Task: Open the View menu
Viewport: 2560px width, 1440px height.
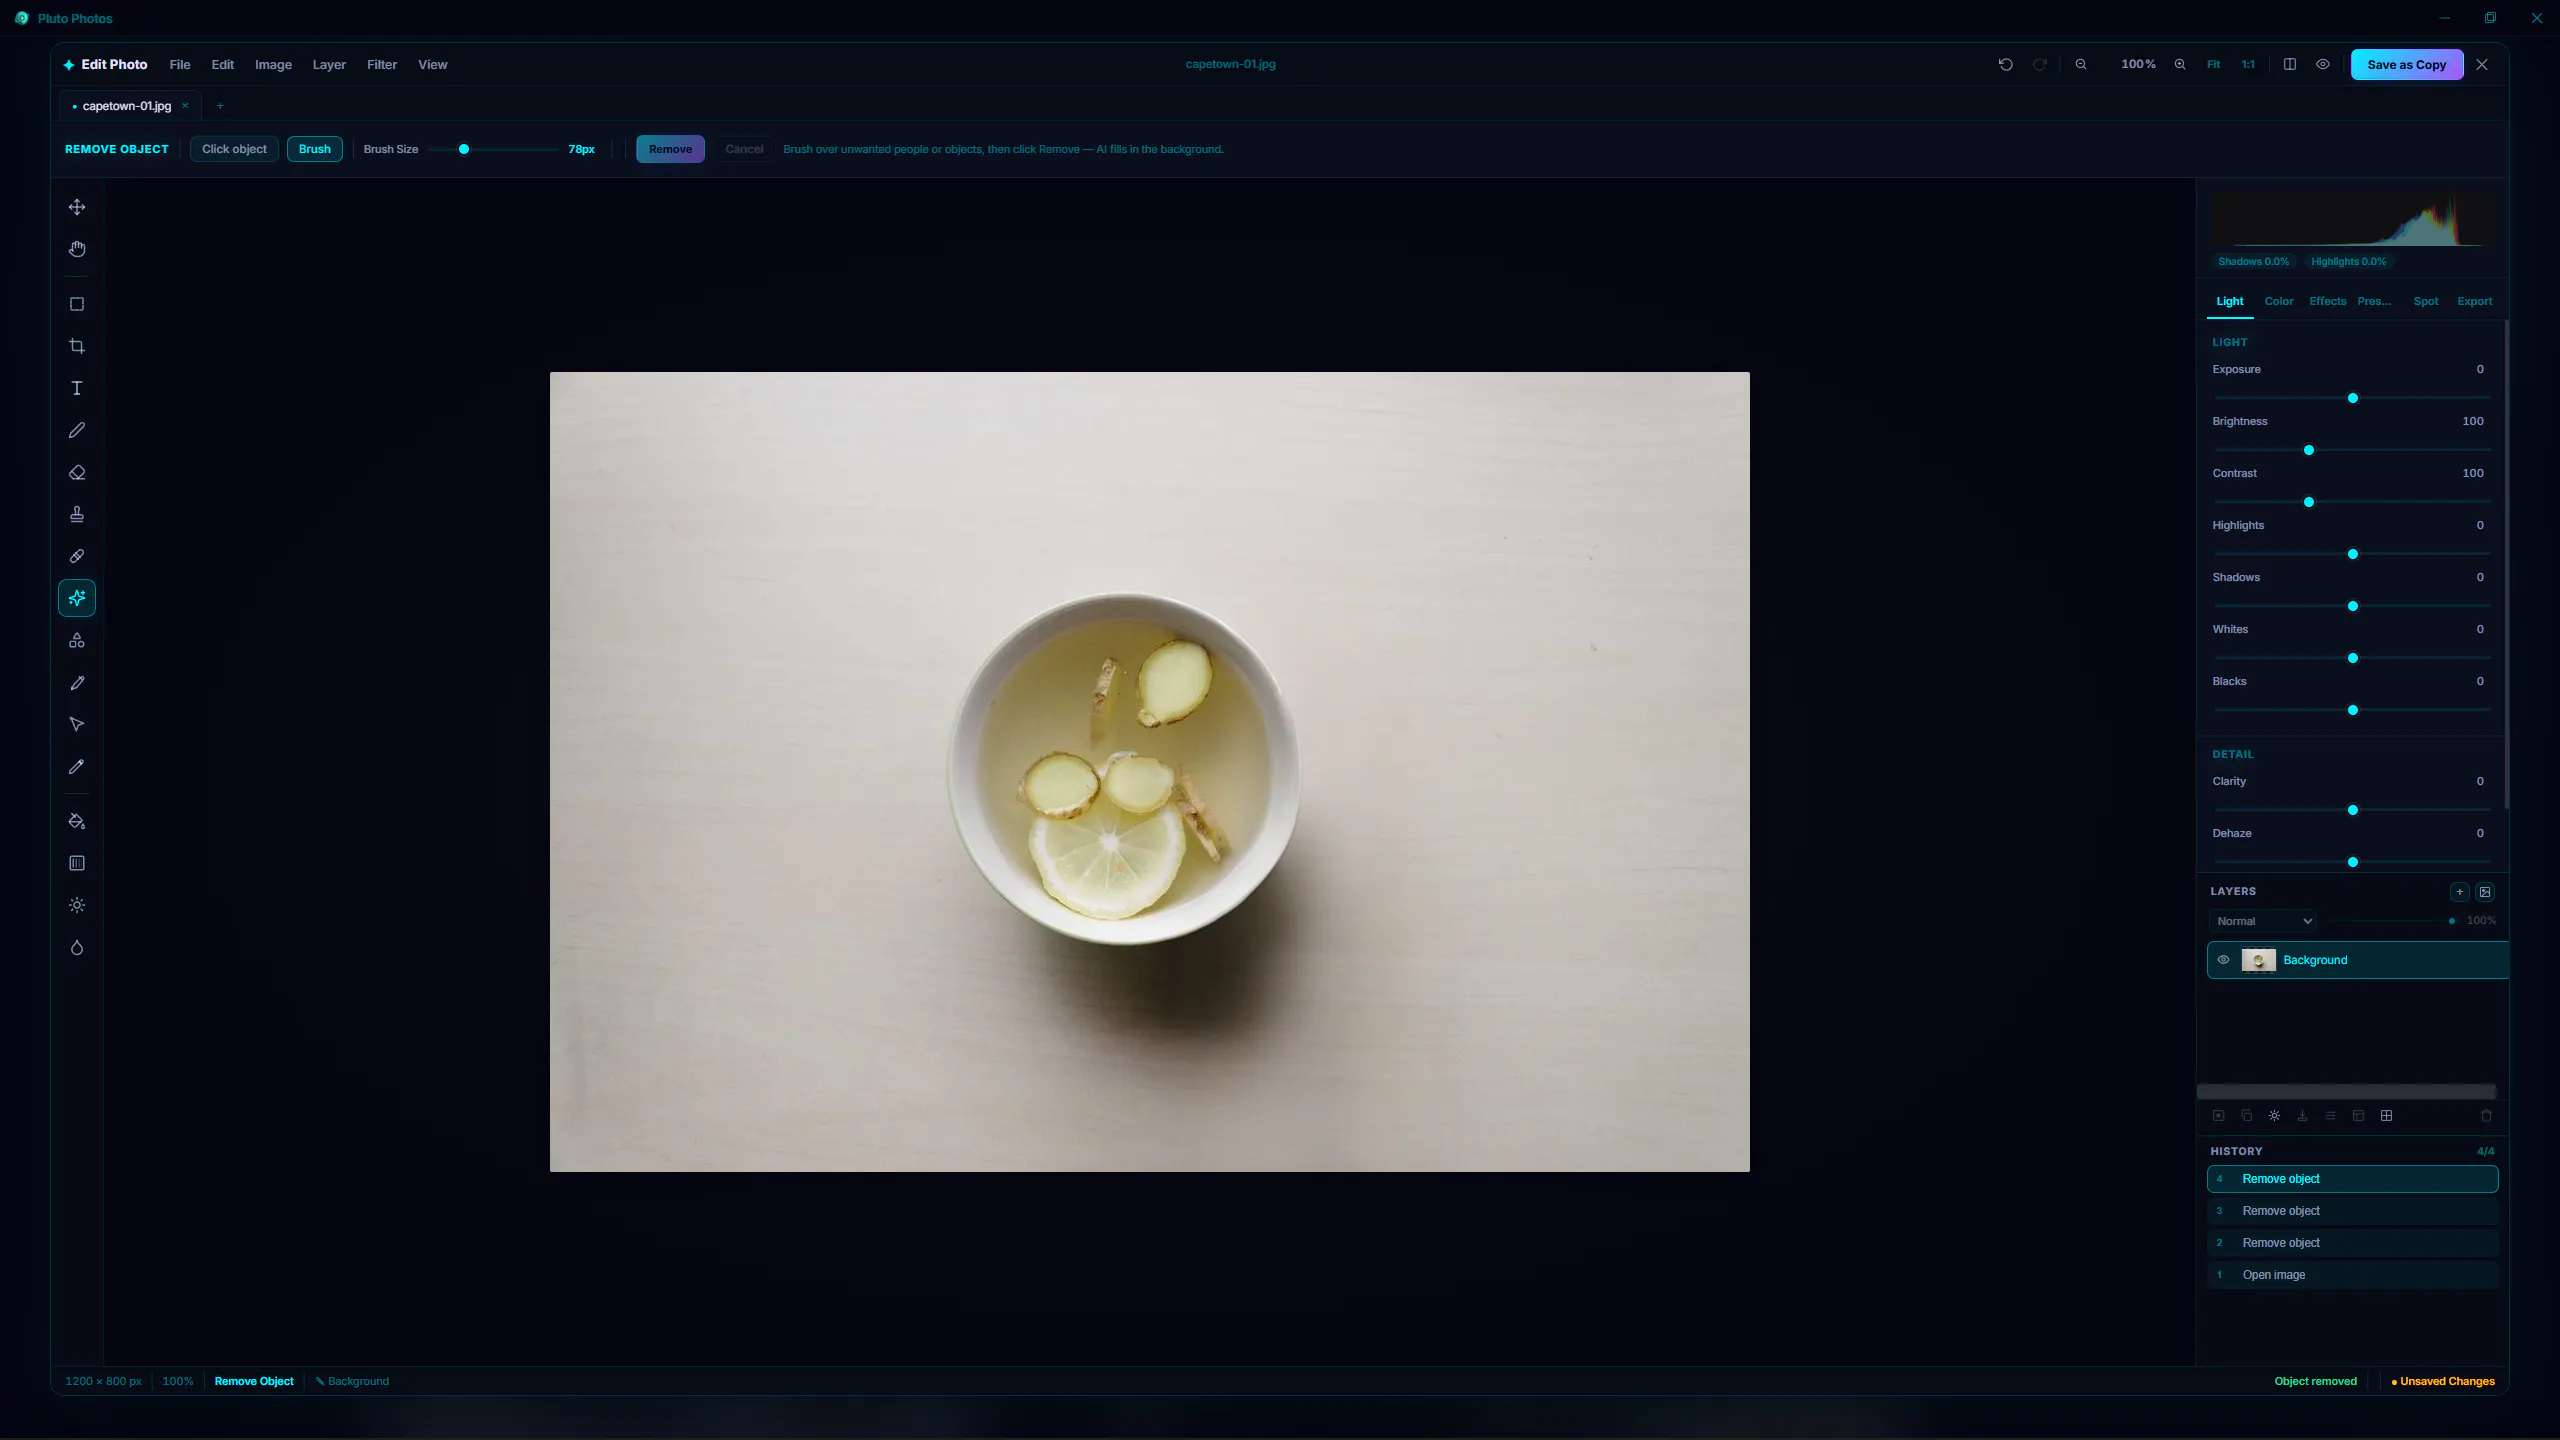Action: pos(432,64)
